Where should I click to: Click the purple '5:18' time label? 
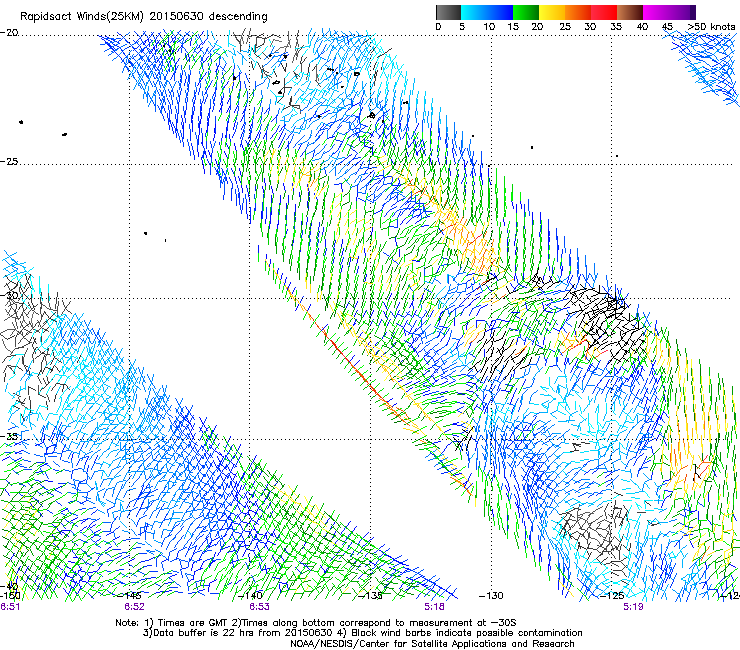(434, 607)
